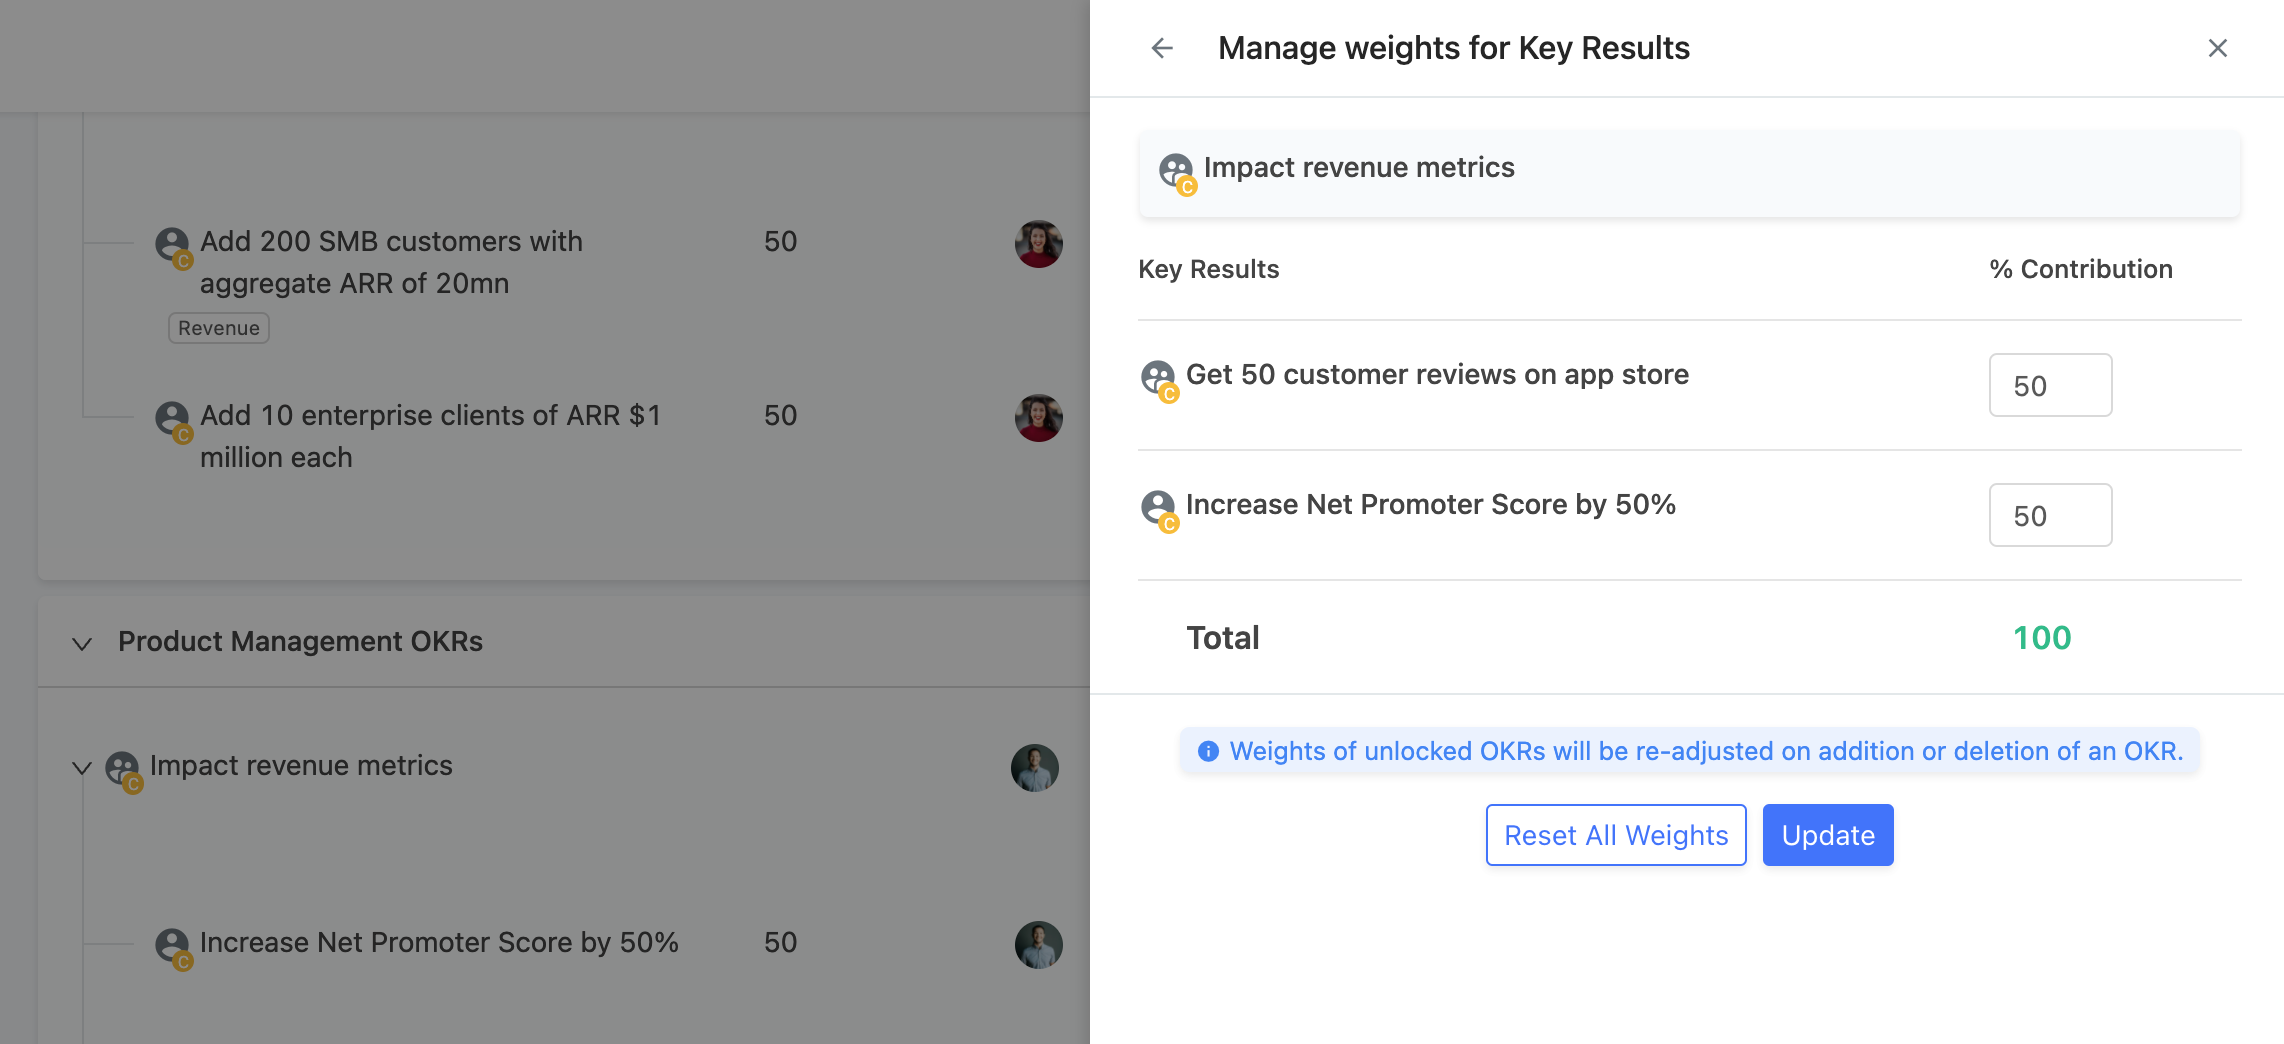Click 'Get 50 customer reviews on app store' text

coord(1437,374)
